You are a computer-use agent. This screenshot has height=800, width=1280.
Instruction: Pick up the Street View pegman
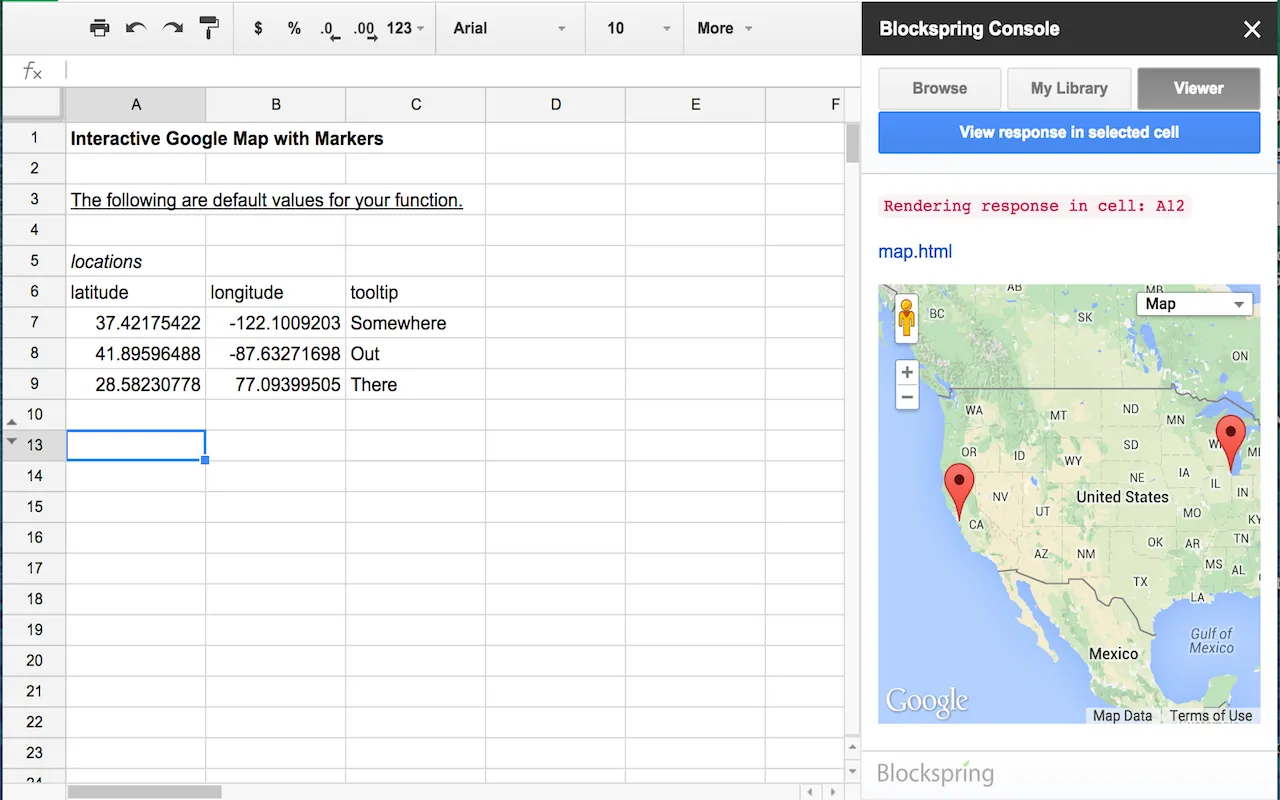point(907,319)
